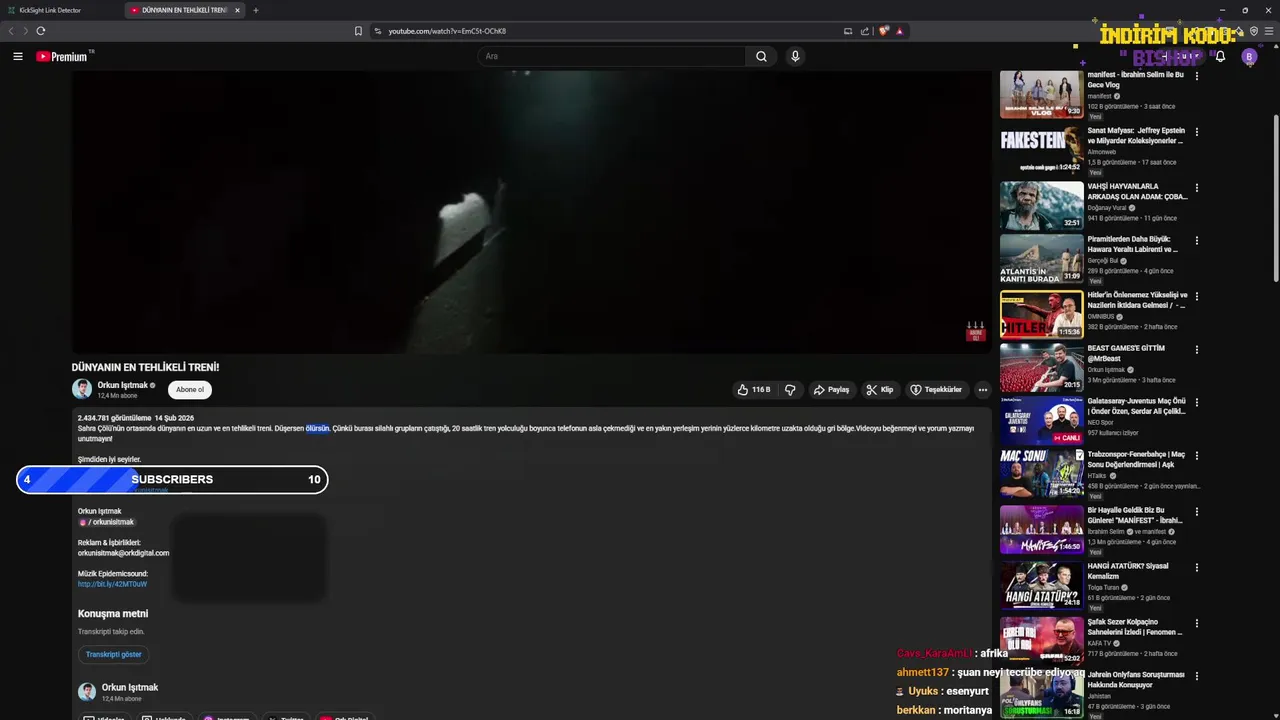
Task: Click orkunisitmak@orkdigital.com email text
Action: 123,553
